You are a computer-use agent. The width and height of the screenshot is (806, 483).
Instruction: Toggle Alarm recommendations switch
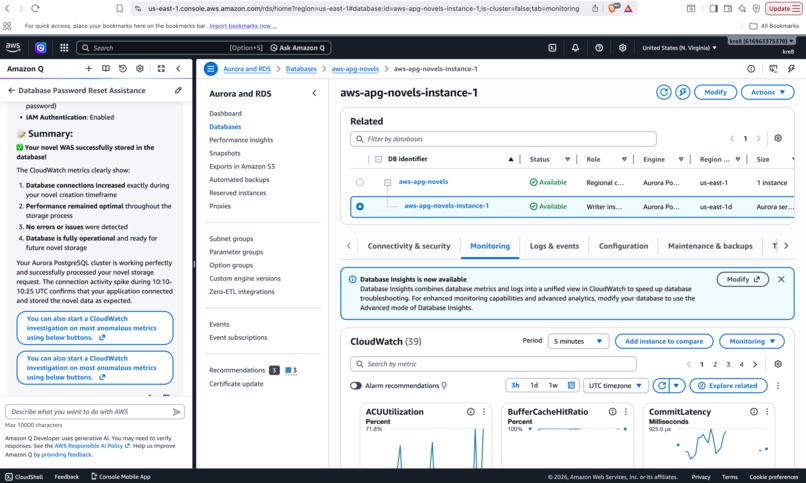tap(356, 385)
